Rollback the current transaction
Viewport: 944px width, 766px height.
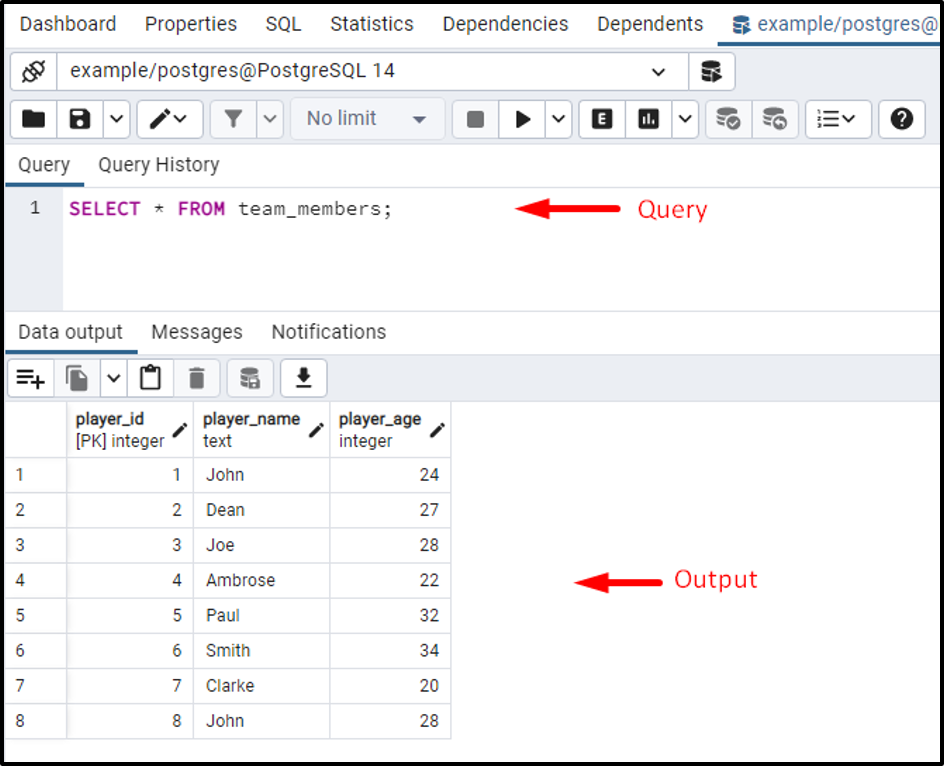tap(772, 119)
